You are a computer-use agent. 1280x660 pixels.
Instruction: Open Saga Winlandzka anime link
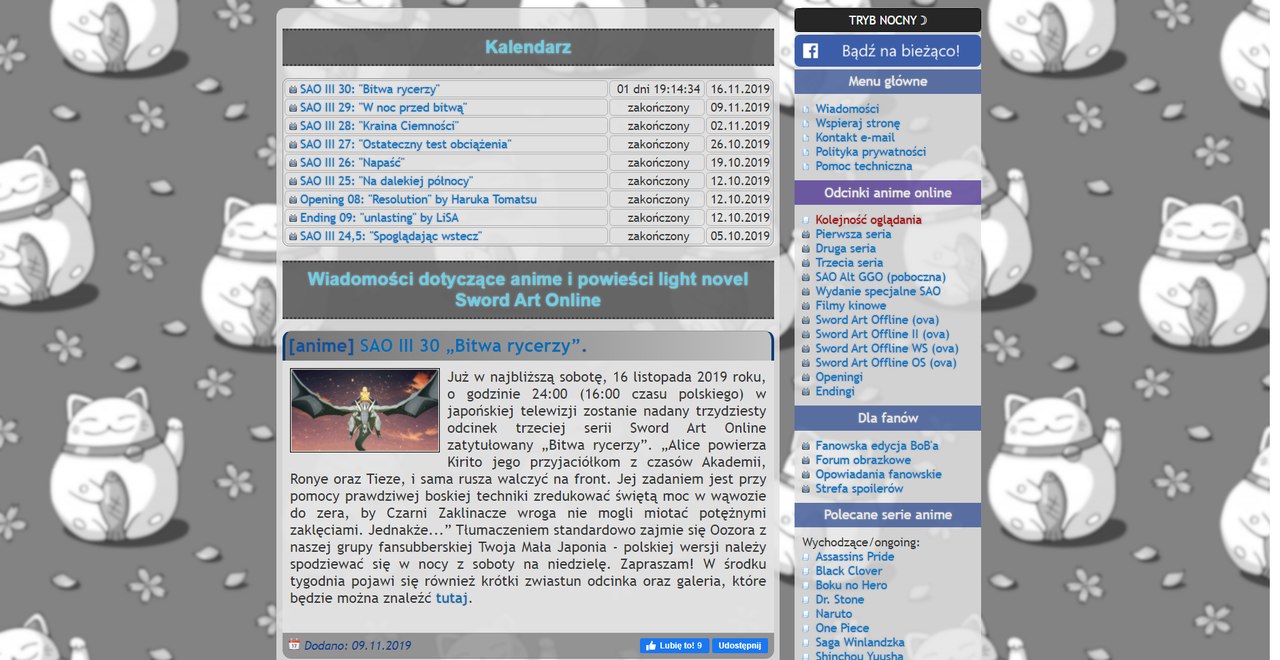(859, 643)
